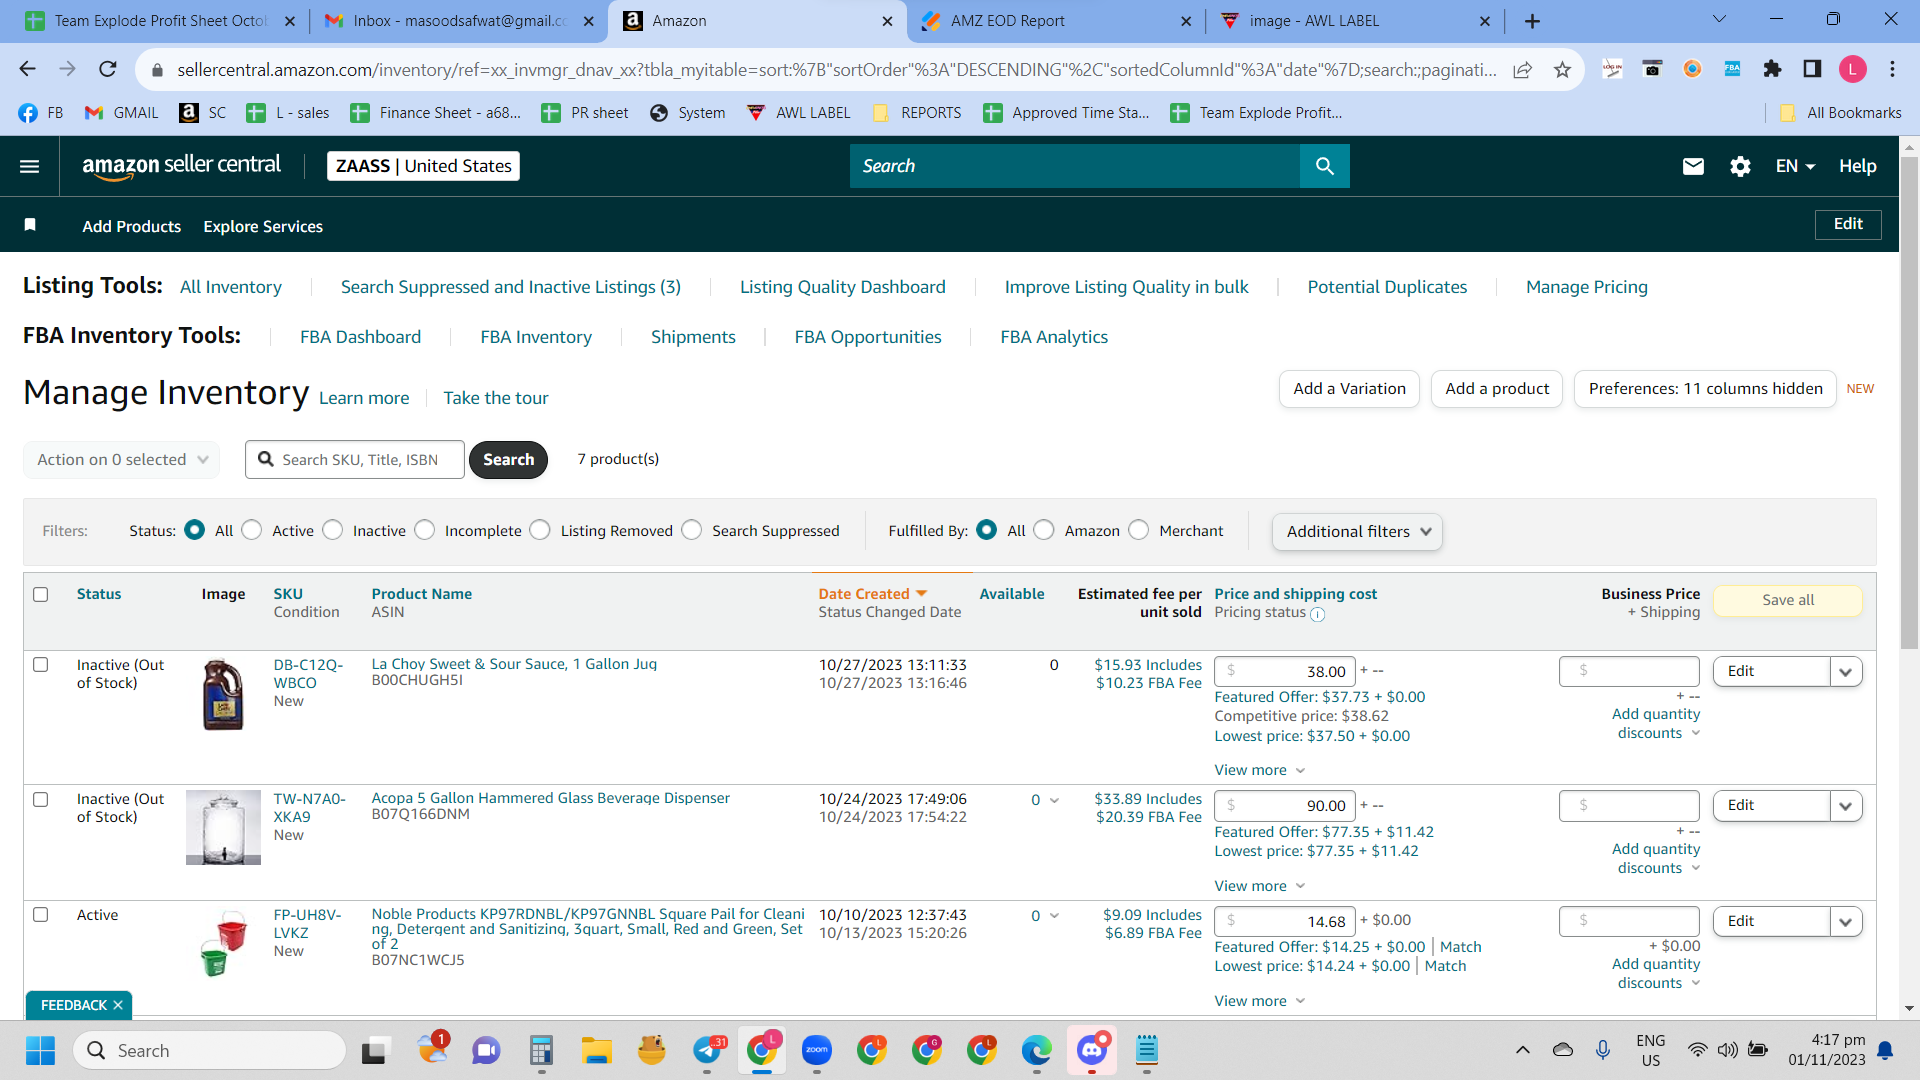Open Microsoft Edge from the taskbar

[x=1037, y=1050]
